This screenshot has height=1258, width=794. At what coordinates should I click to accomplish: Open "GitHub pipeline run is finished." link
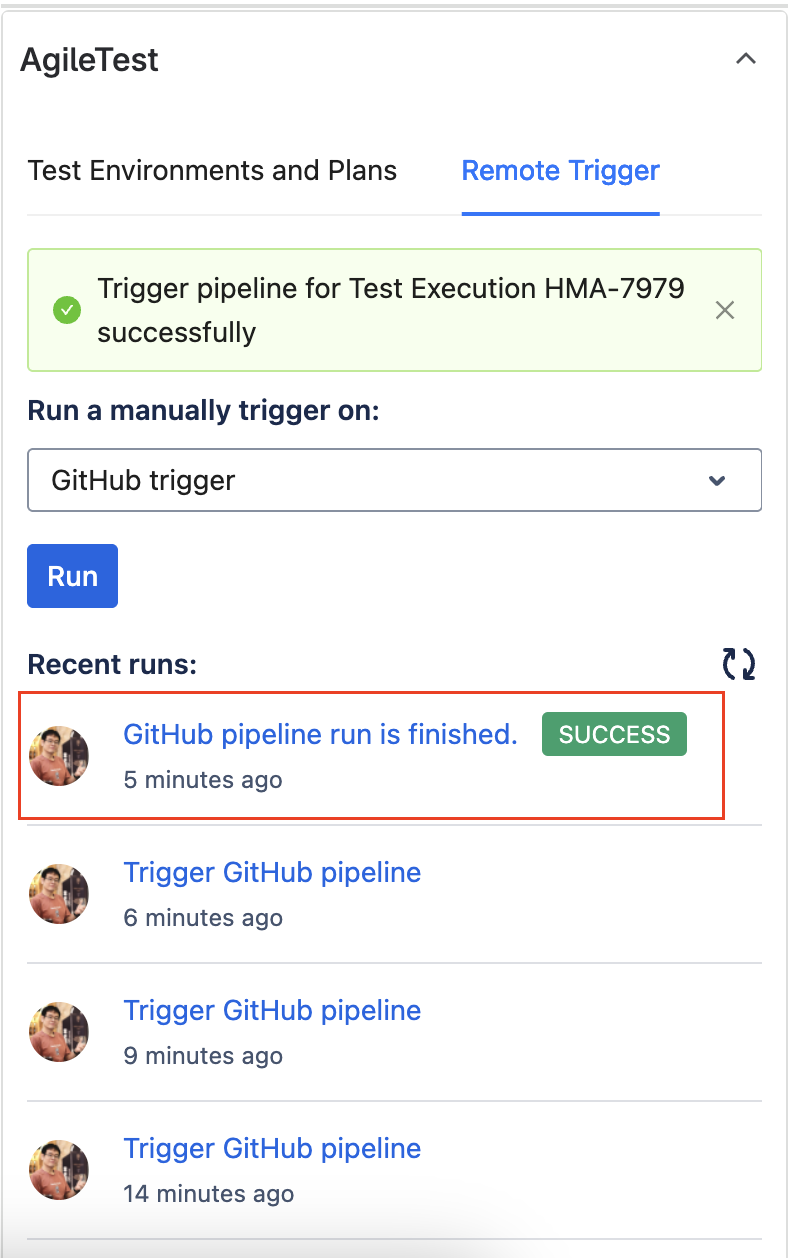pyautogui.click(x=320, y=735)
